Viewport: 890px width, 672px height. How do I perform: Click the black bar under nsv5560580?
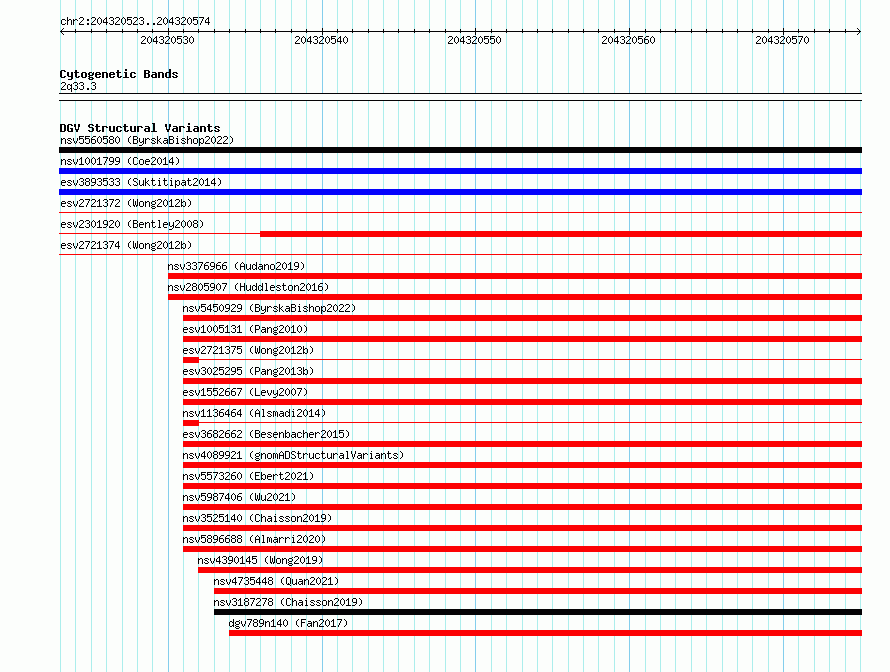click(460, 150)
